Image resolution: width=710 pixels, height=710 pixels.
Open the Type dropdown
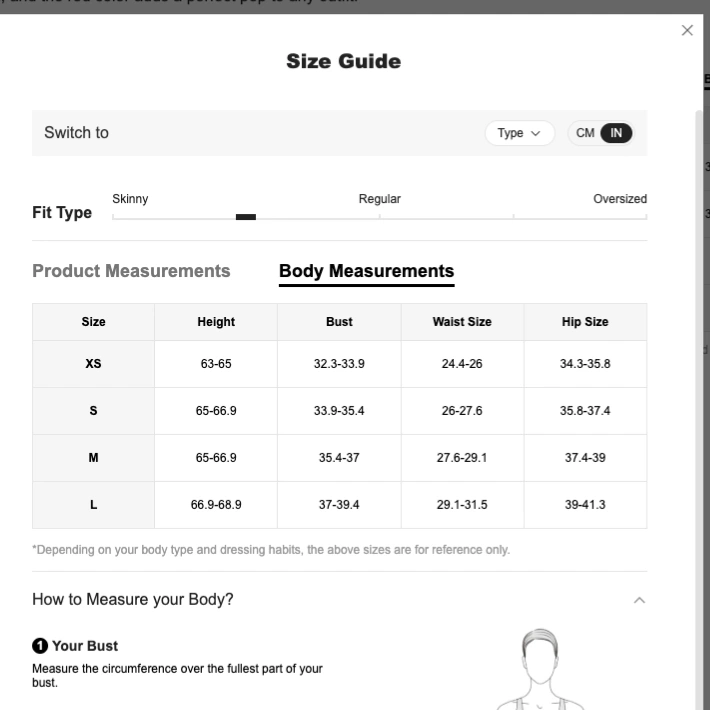tap(519, 133)
